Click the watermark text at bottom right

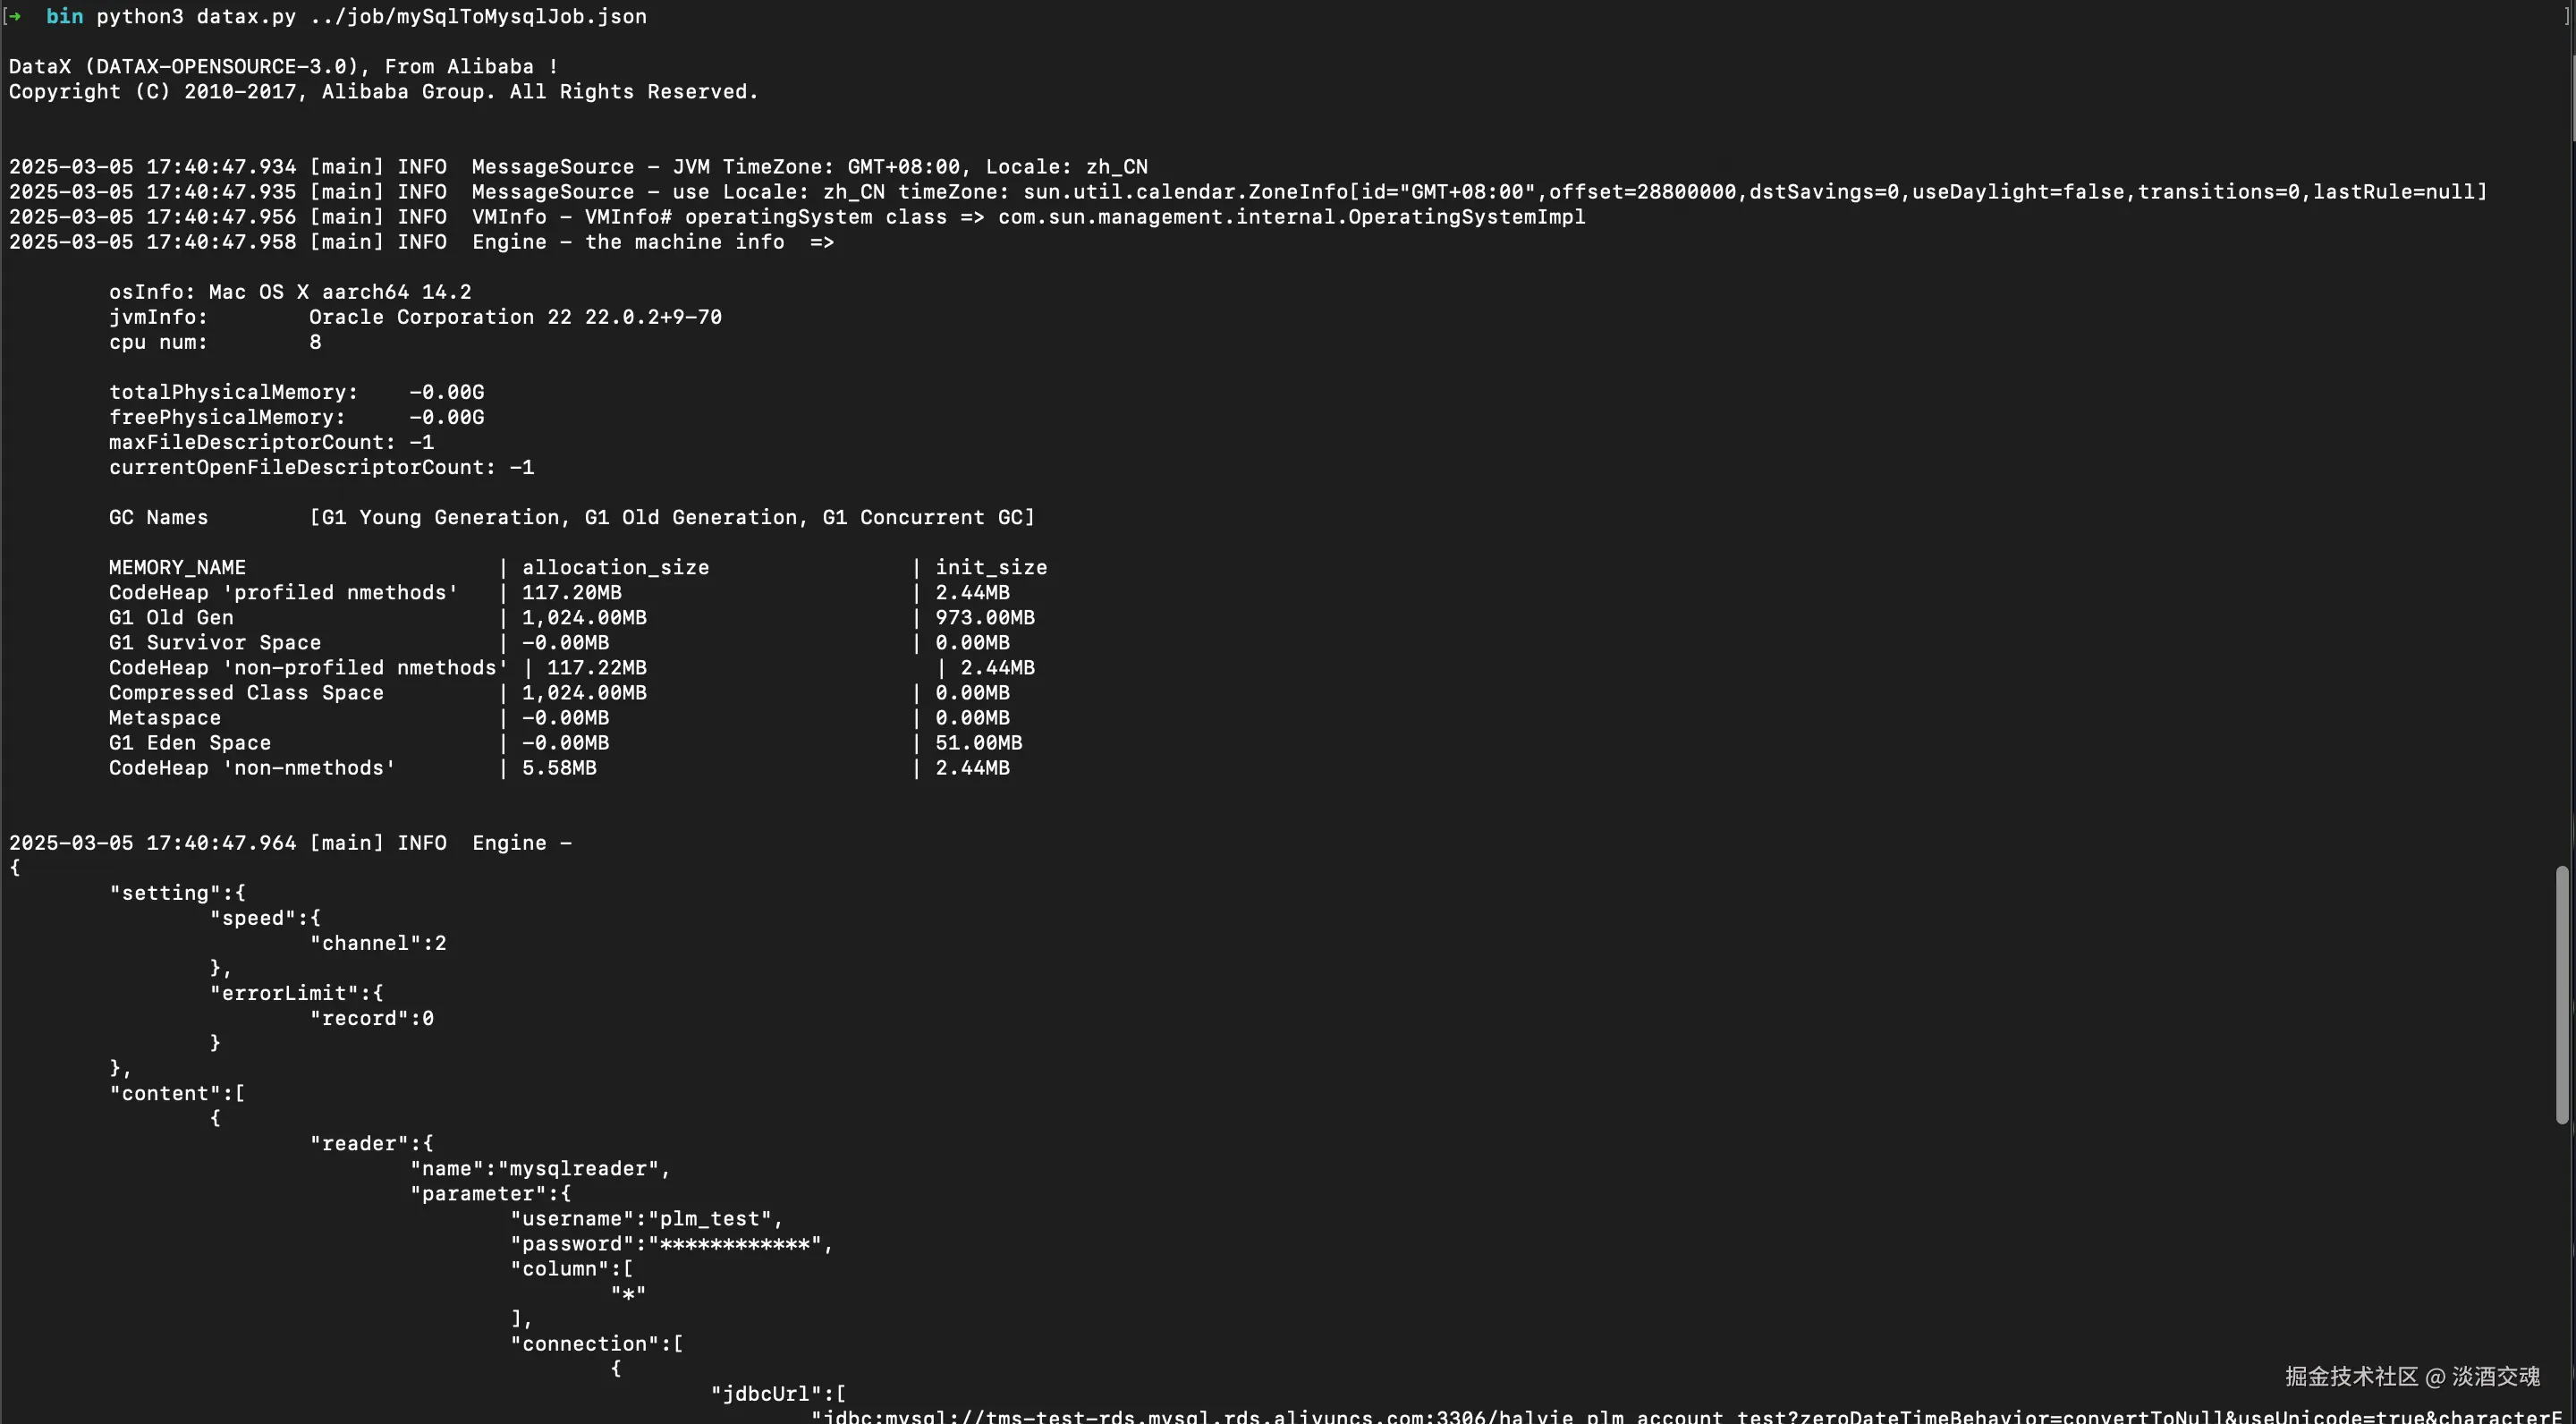tap(2412, 1377)
